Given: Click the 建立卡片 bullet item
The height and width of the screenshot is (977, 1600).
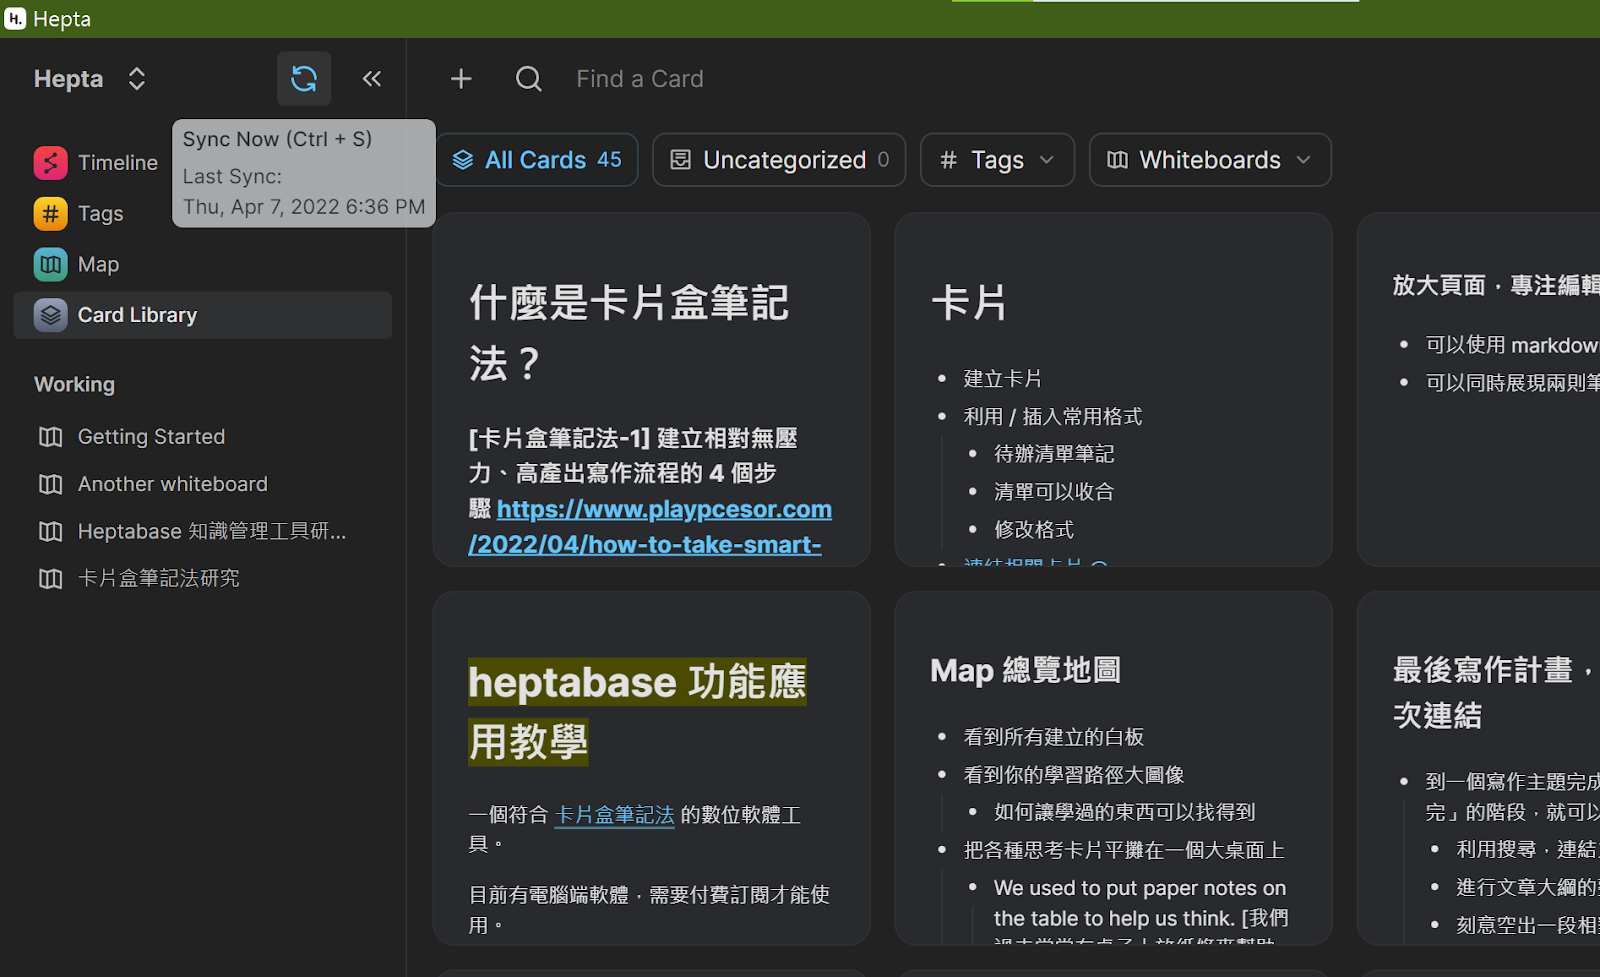Looking at the screenshot, I should pos(1003,379).
